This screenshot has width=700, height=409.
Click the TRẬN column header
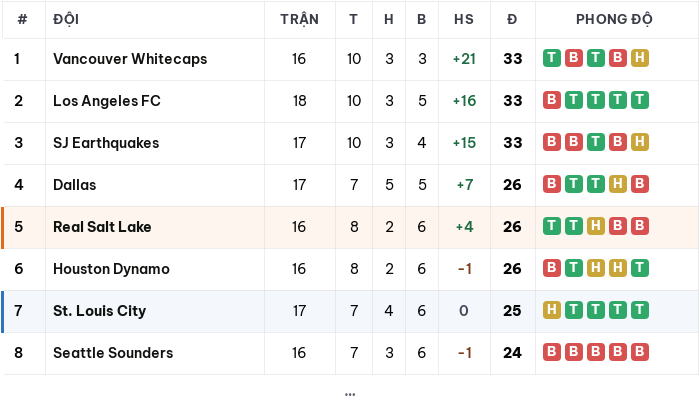pyautogui.click(x=300, y=20)
